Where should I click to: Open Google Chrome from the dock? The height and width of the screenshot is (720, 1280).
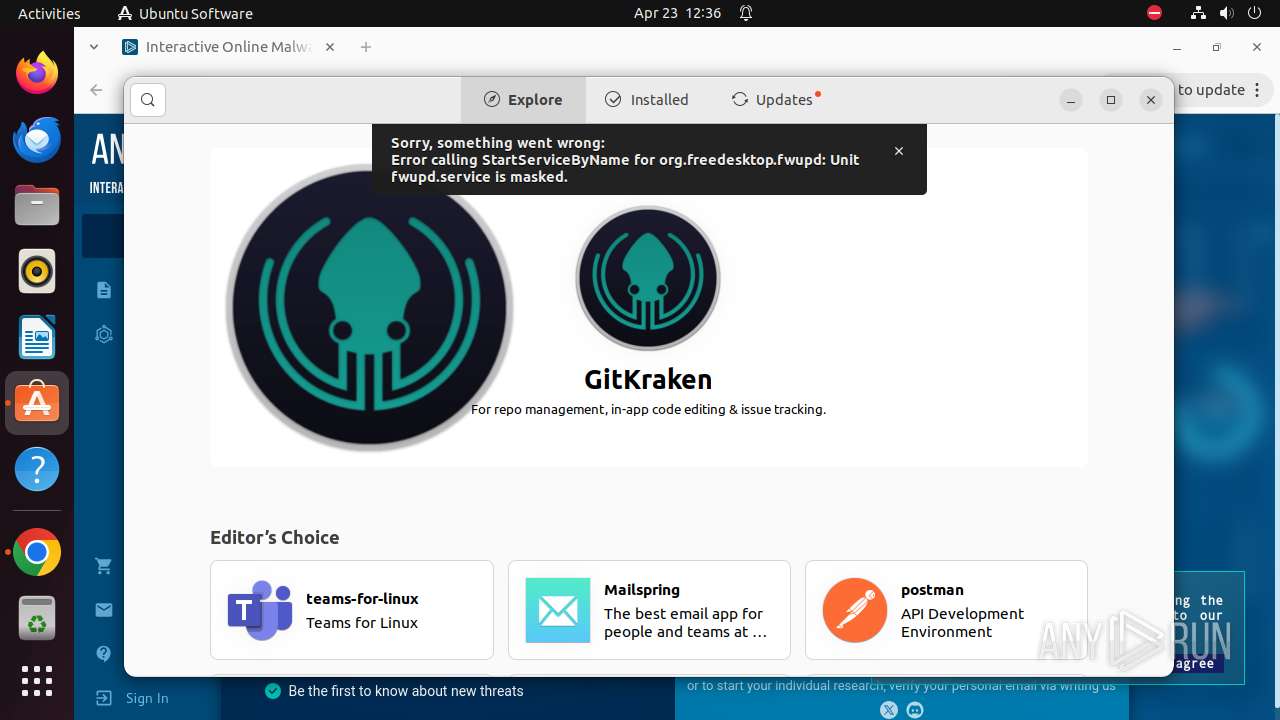point(37,552)
